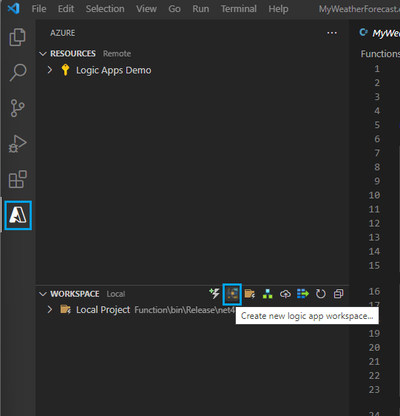The width and height of the screenshot is (400, 416).
Task: Click the key icon beside Logic Apps Demo
Action: pyautogui.click(x=65, y=70)
